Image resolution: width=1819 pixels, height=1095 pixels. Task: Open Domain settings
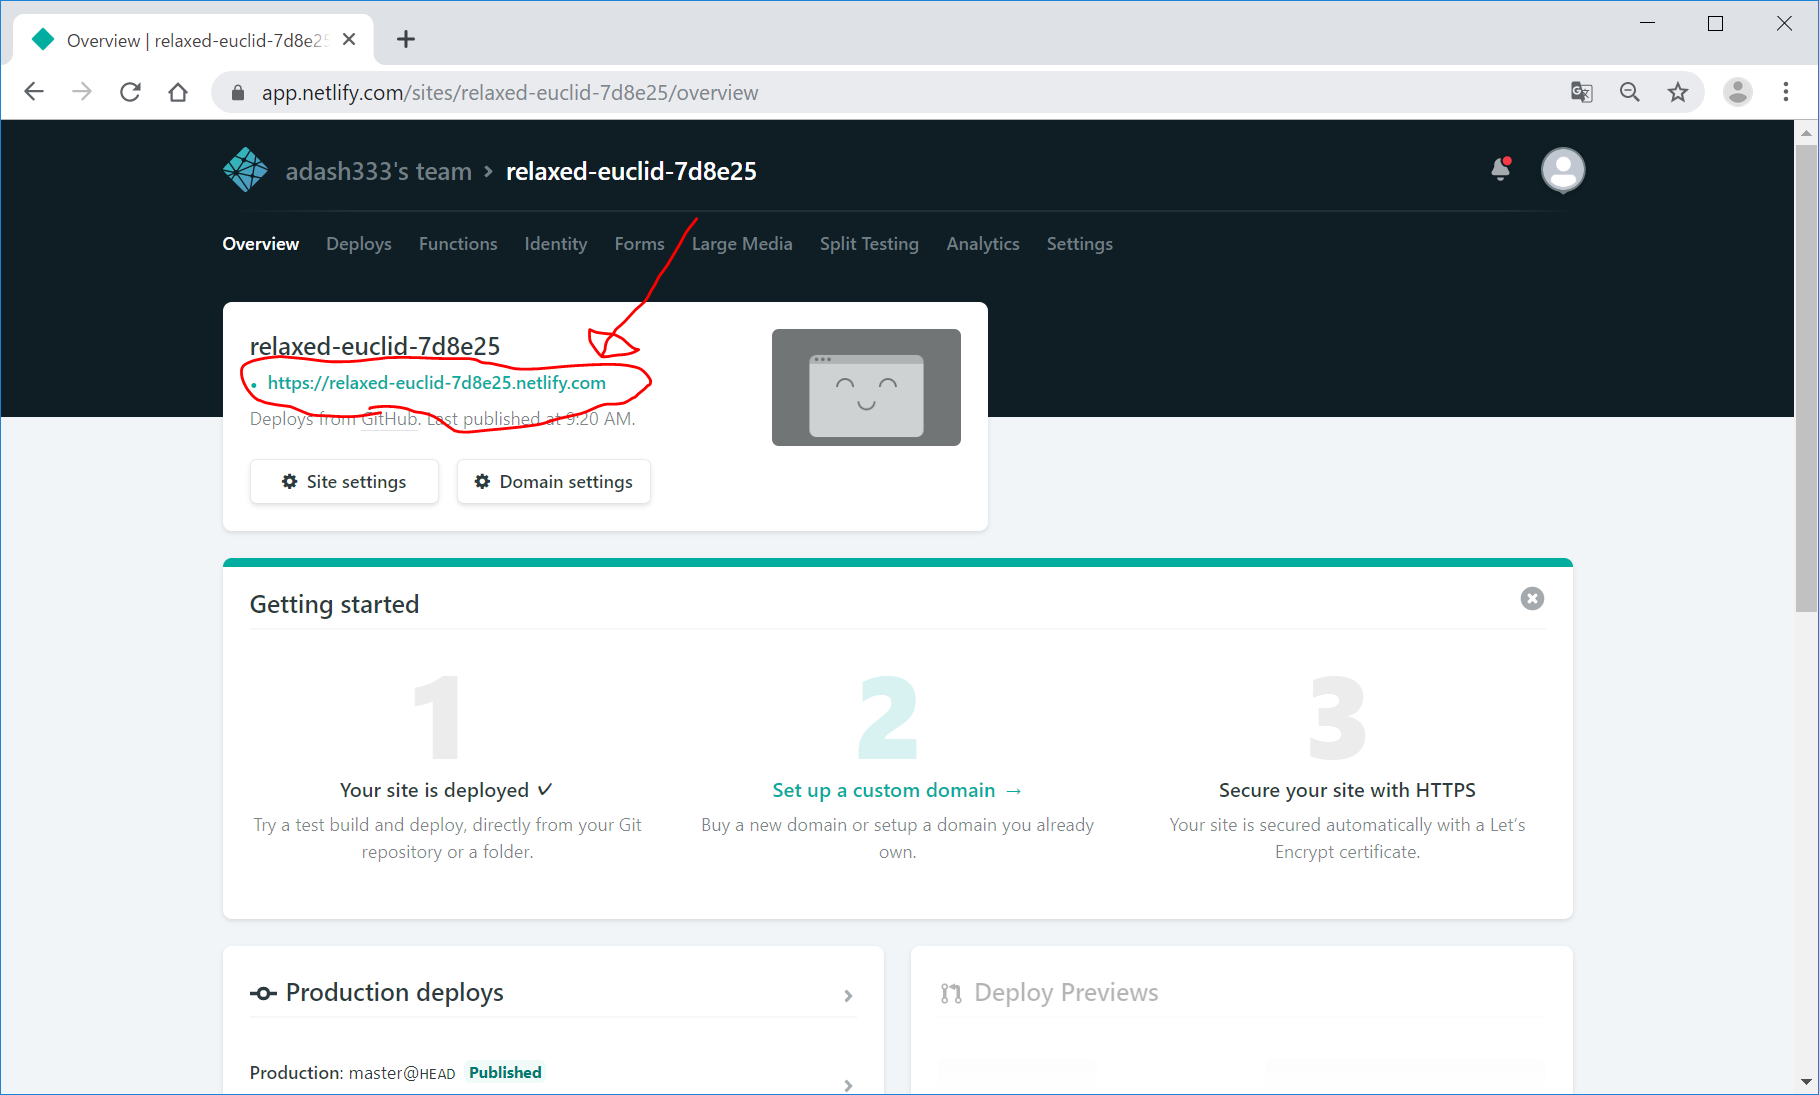(x=553, y=482)
